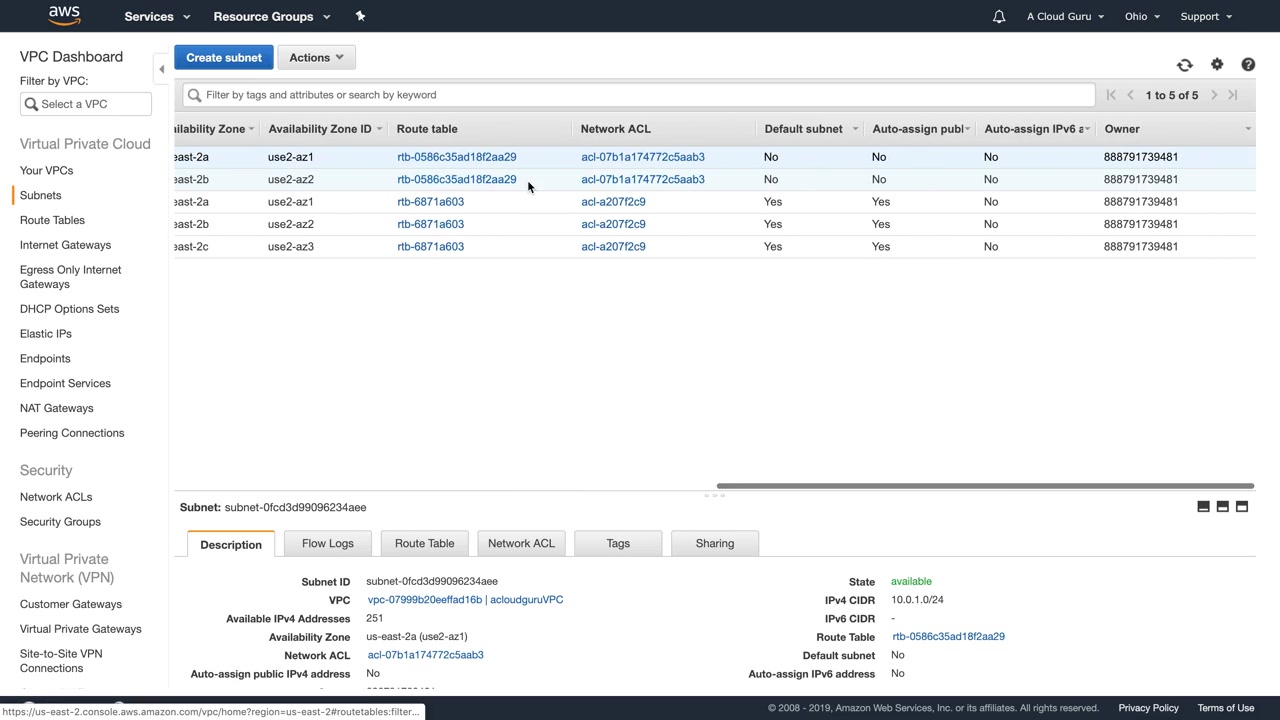Click the Create subnet button
Viewport: 1280px width, 720px height.
pos(224,58)
